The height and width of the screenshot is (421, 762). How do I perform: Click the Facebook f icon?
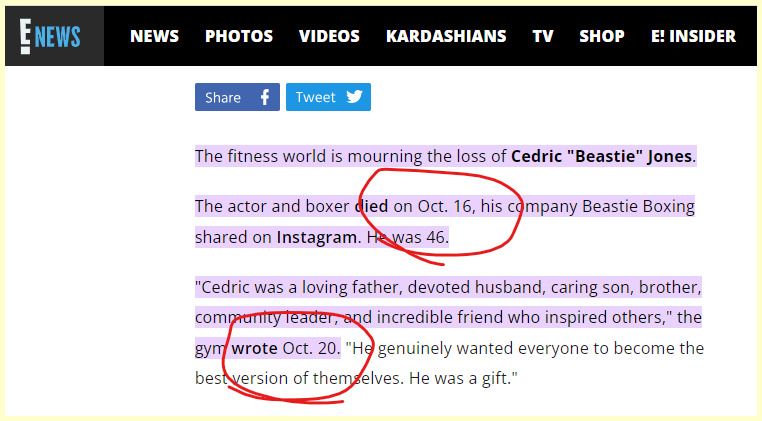point(265,97)
